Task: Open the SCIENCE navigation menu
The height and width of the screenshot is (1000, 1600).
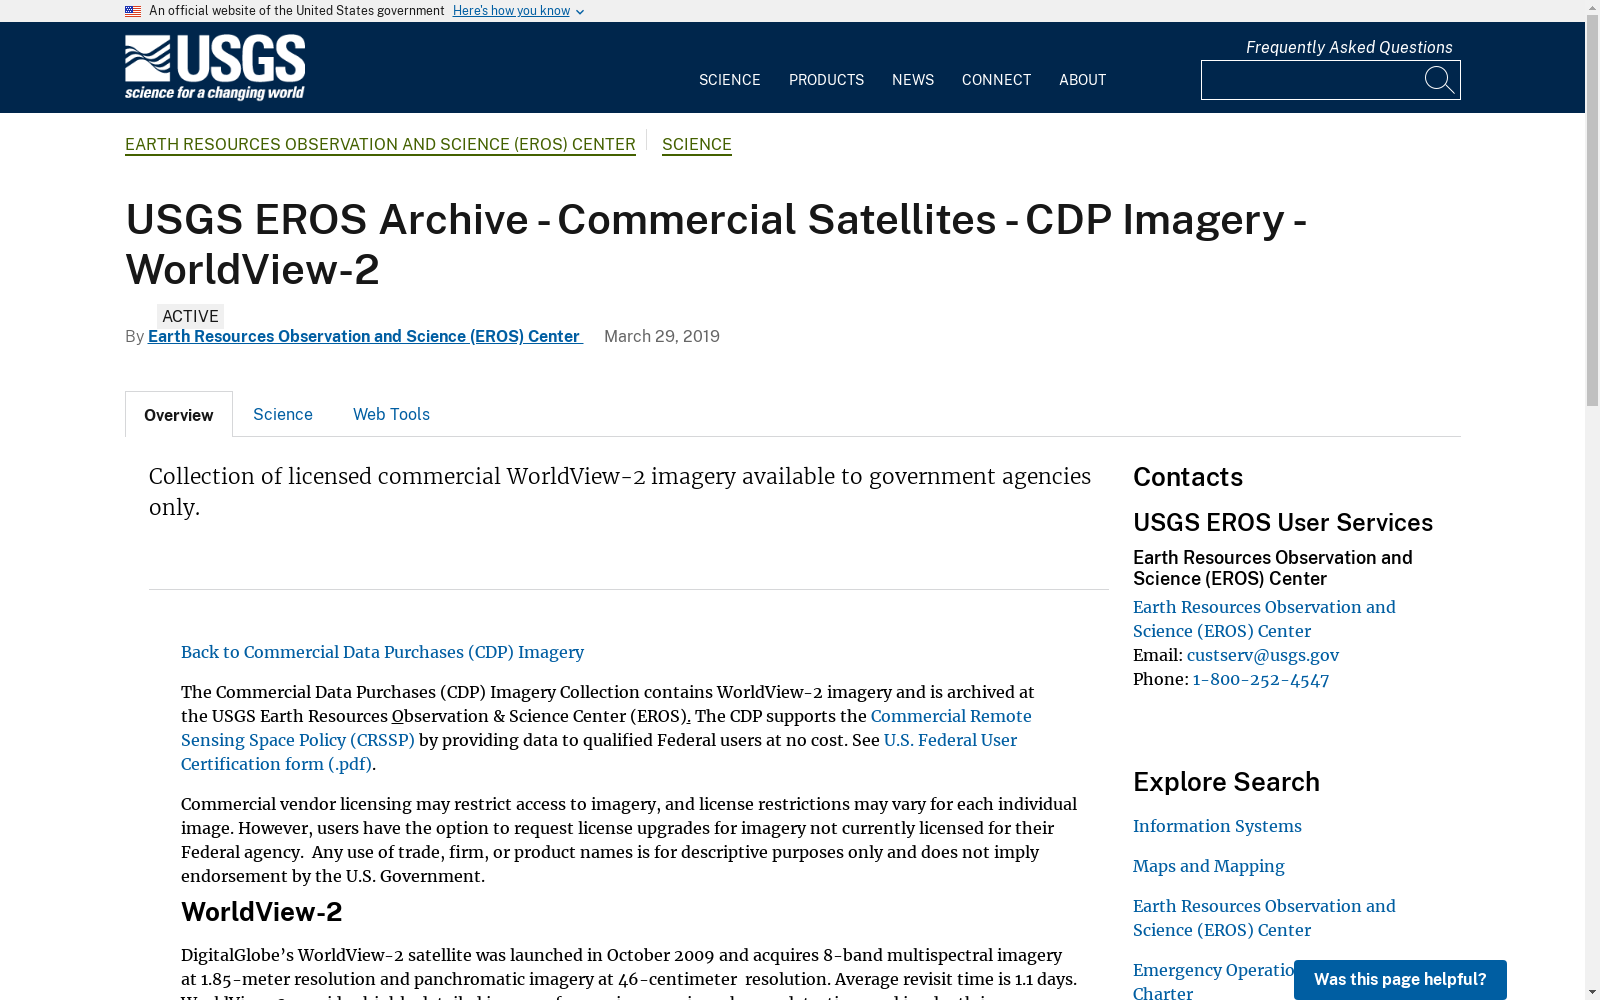Action: 730,80
